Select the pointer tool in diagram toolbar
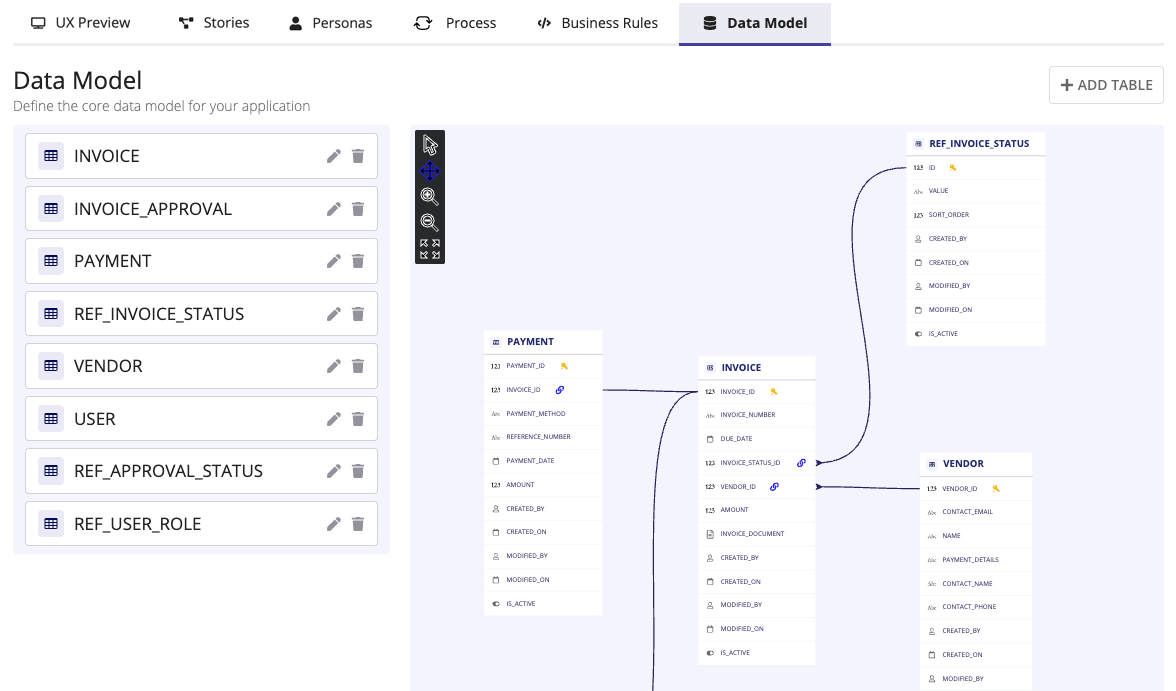Viewport: 1176px width, 691px height. pos(430,144)
